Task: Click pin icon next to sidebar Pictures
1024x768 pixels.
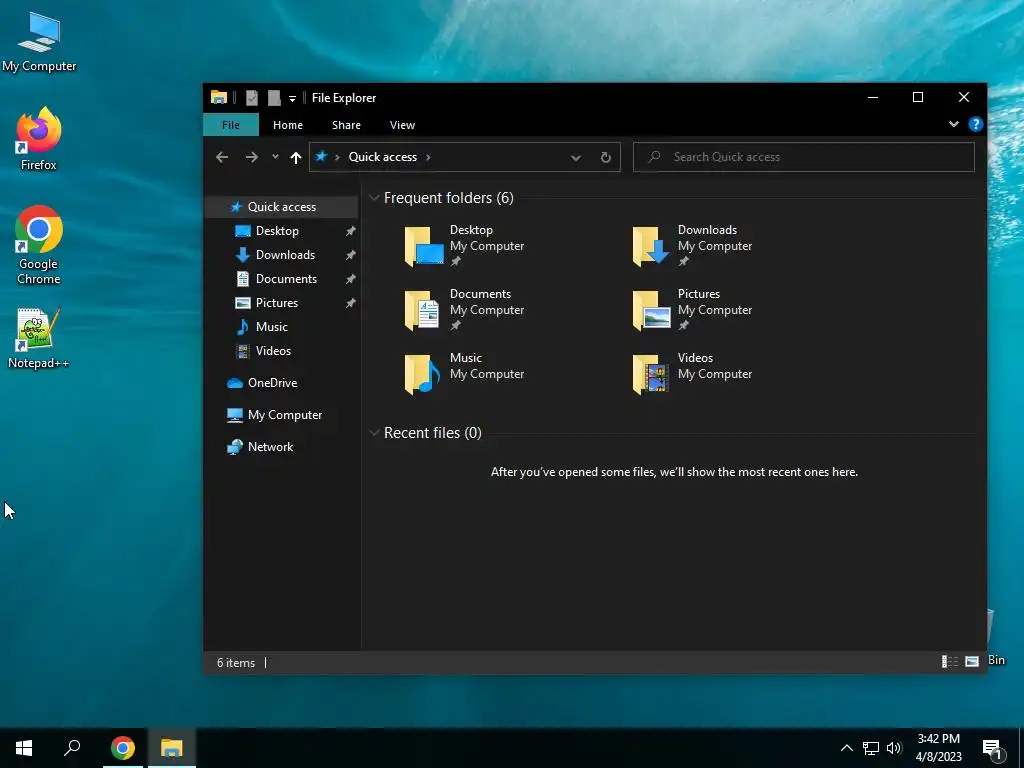Action: (x=351, y=304)
